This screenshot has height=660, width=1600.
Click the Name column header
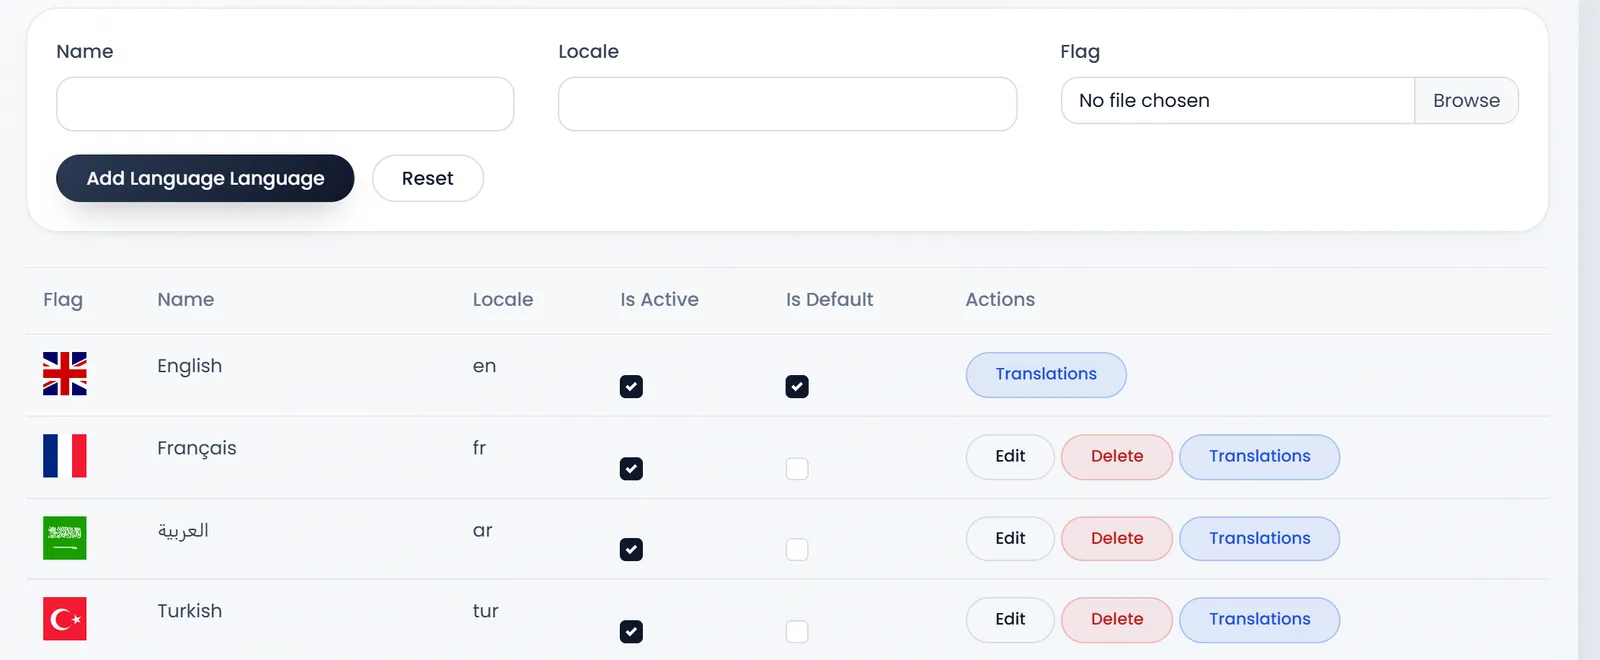click(x=186, y=299)
